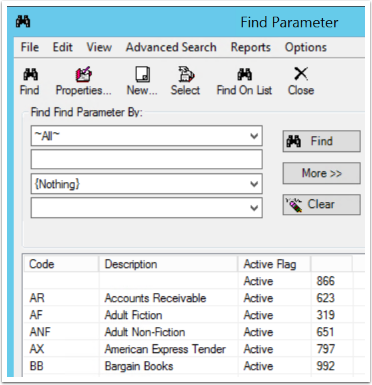Click the More >> button
Screen dimensions: 372x385
pyautogui.click(x=322, y=173)
